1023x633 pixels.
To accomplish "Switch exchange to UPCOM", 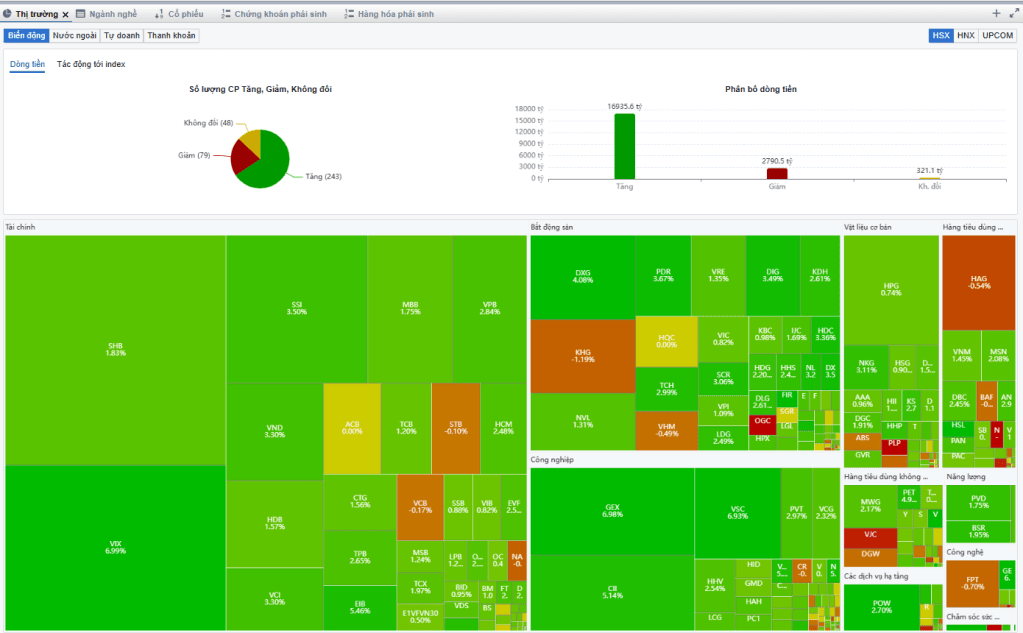I will [997, 35].
